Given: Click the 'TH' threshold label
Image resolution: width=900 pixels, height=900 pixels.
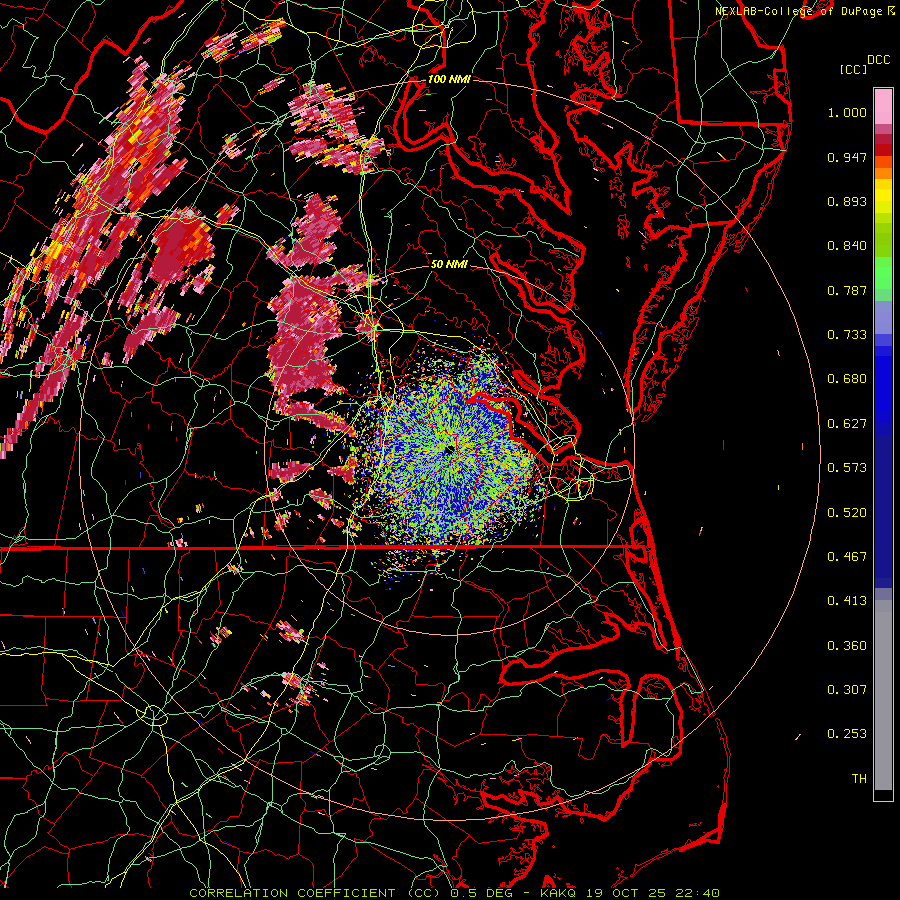Looking at the screenshot, I should click(x=859, y=779).
